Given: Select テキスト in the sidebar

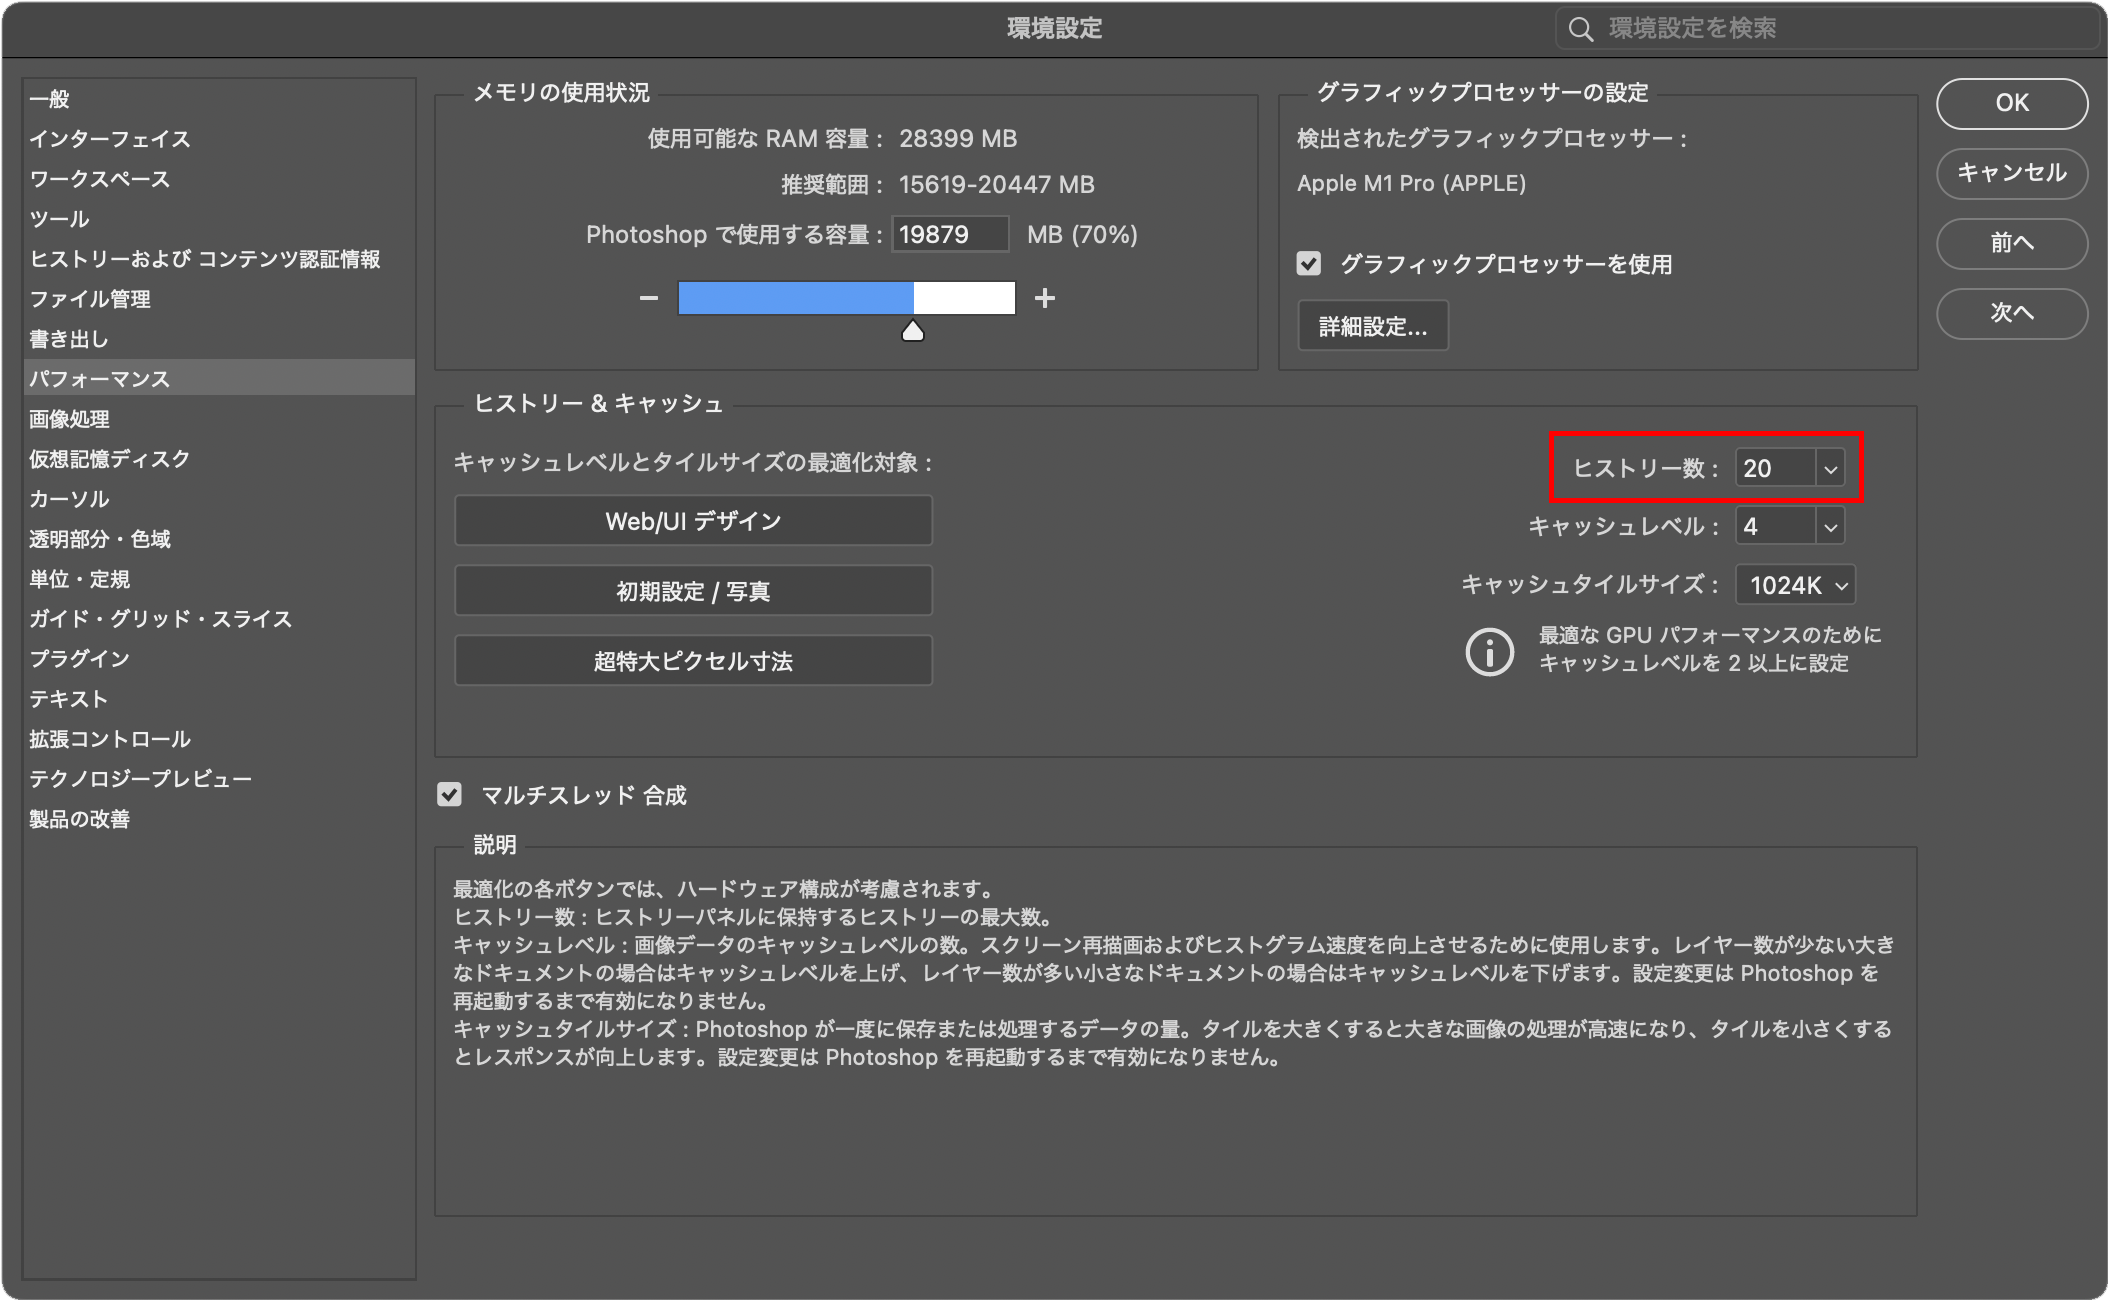Looking at the screenshot, I should pos(218,699).
